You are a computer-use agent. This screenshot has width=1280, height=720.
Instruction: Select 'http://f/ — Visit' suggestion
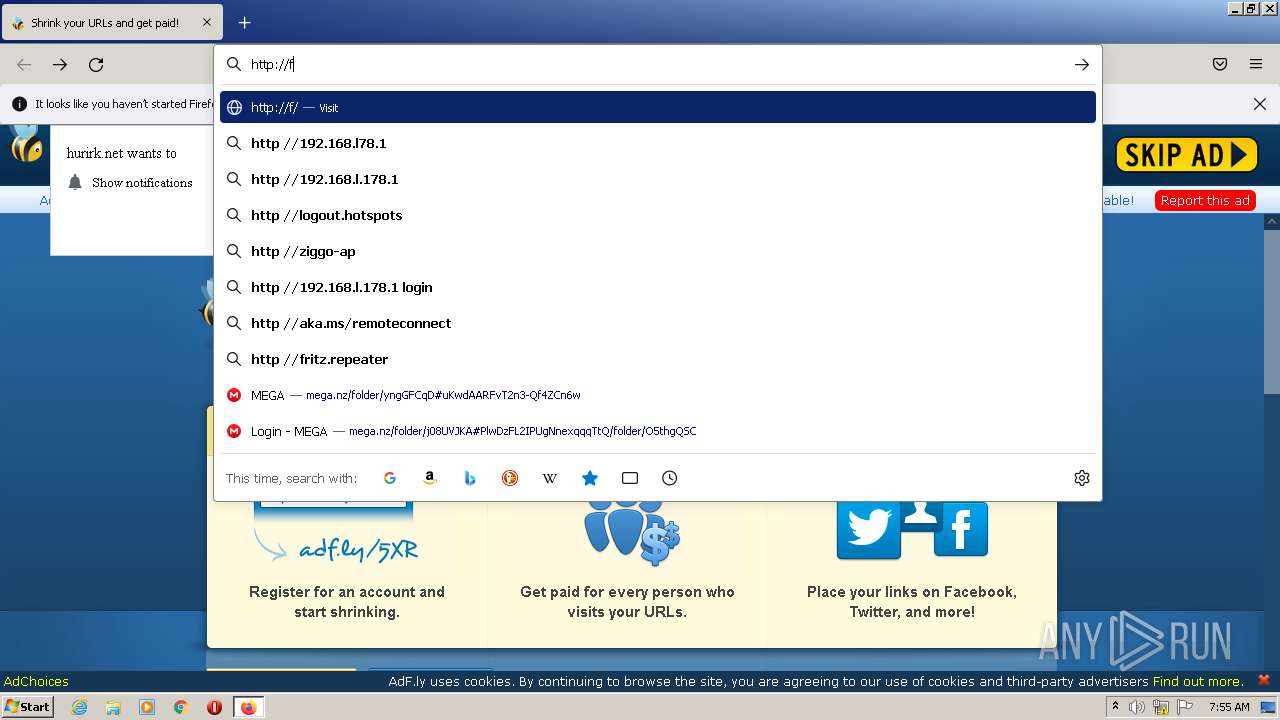pos(658,107)
